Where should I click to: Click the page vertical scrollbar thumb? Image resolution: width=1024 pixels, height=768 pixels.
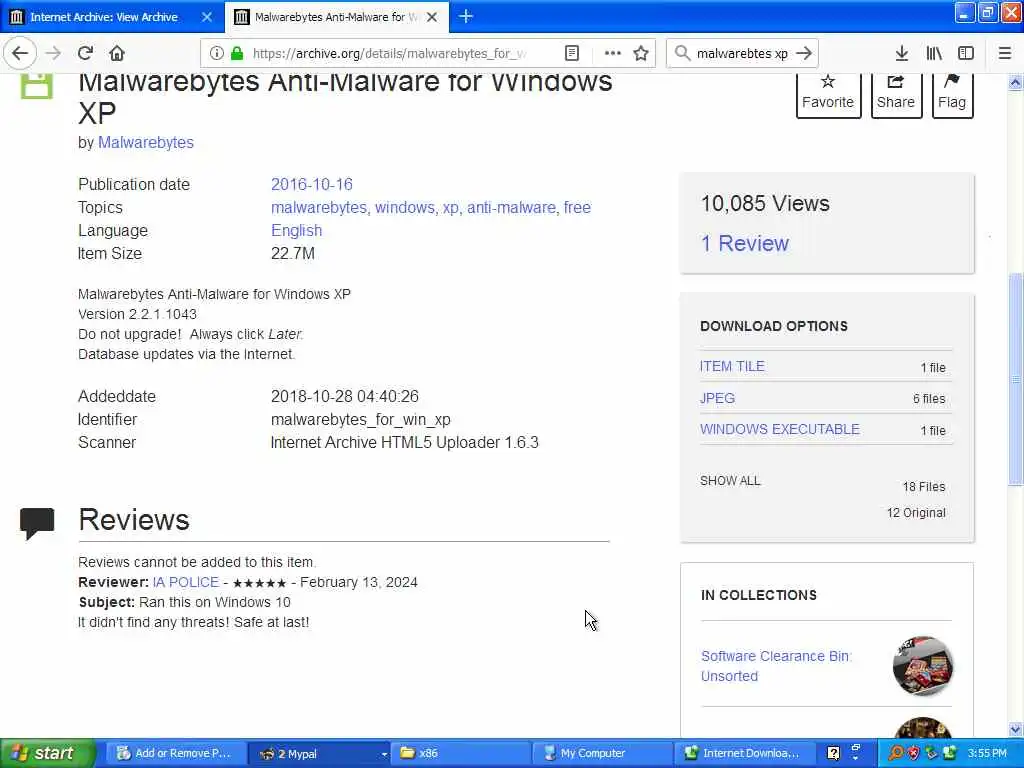[1015, 379]
